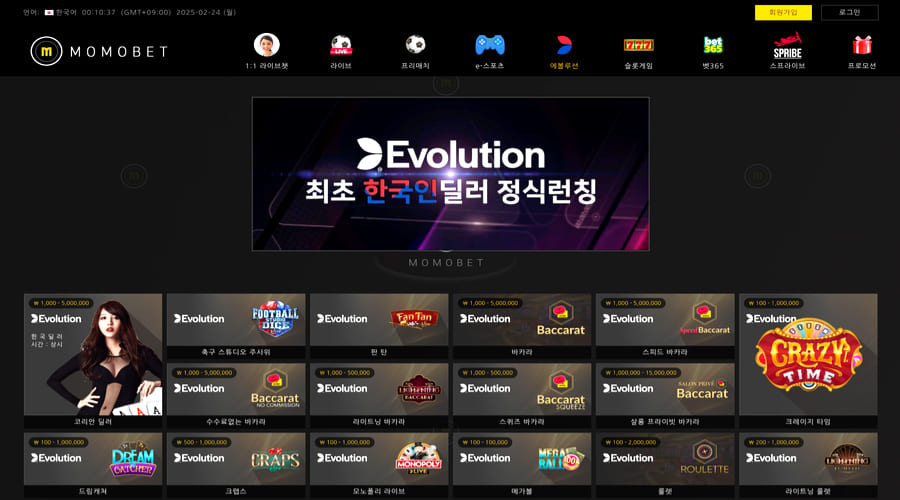Open the 슬롯게임 777 icon
The image size is (900, 500).
638,45
